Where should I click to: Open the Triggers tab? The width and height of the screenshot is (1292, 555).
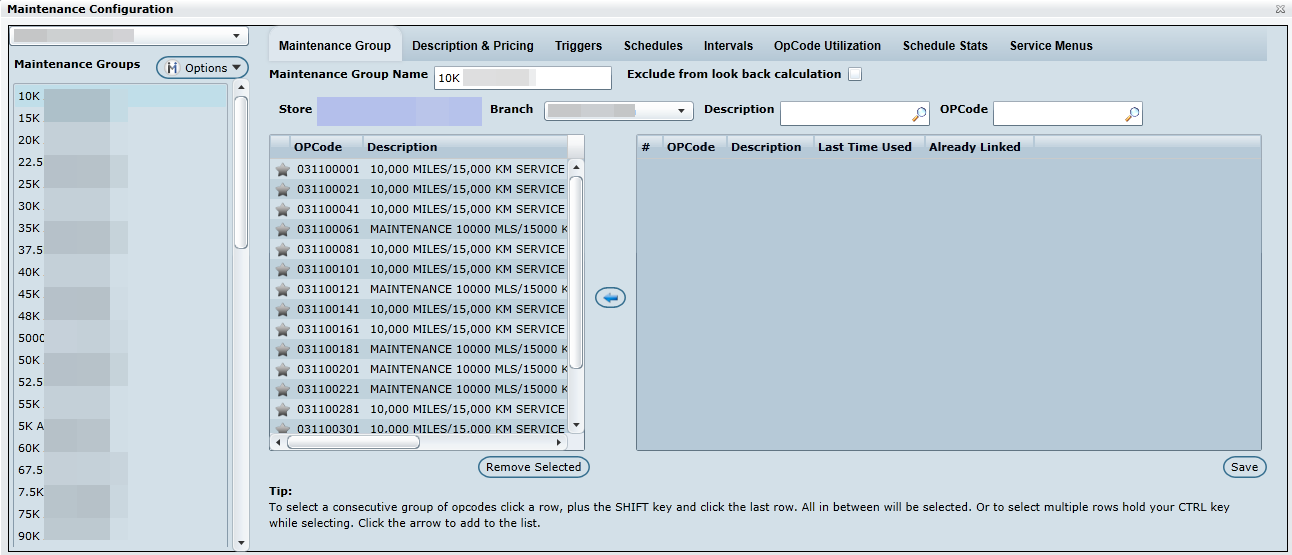pyautogui.click(x=578, y=46)
